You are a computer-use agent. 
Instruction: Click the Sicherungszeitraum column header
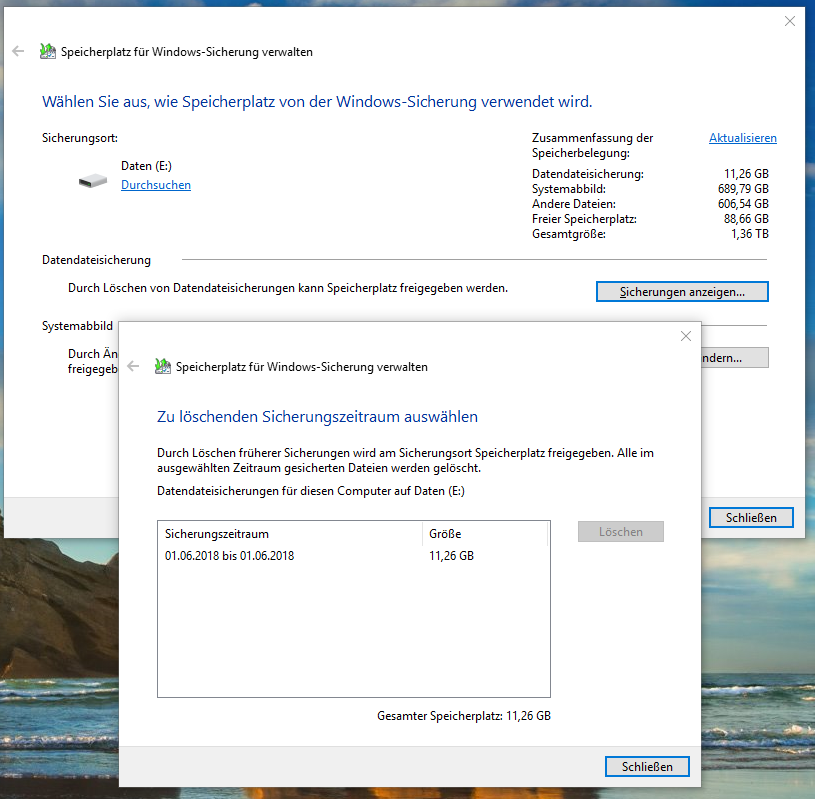pos(290,534)
